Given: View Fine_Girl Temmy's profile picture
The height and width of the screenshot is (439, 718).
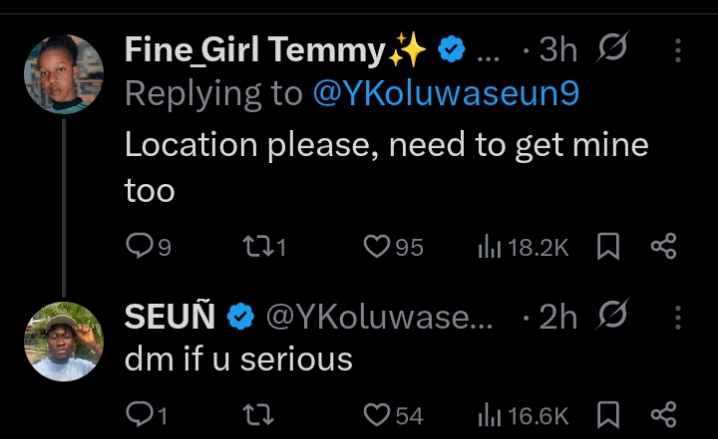Looking at the screenshot, I should click(x=64, y=74).
